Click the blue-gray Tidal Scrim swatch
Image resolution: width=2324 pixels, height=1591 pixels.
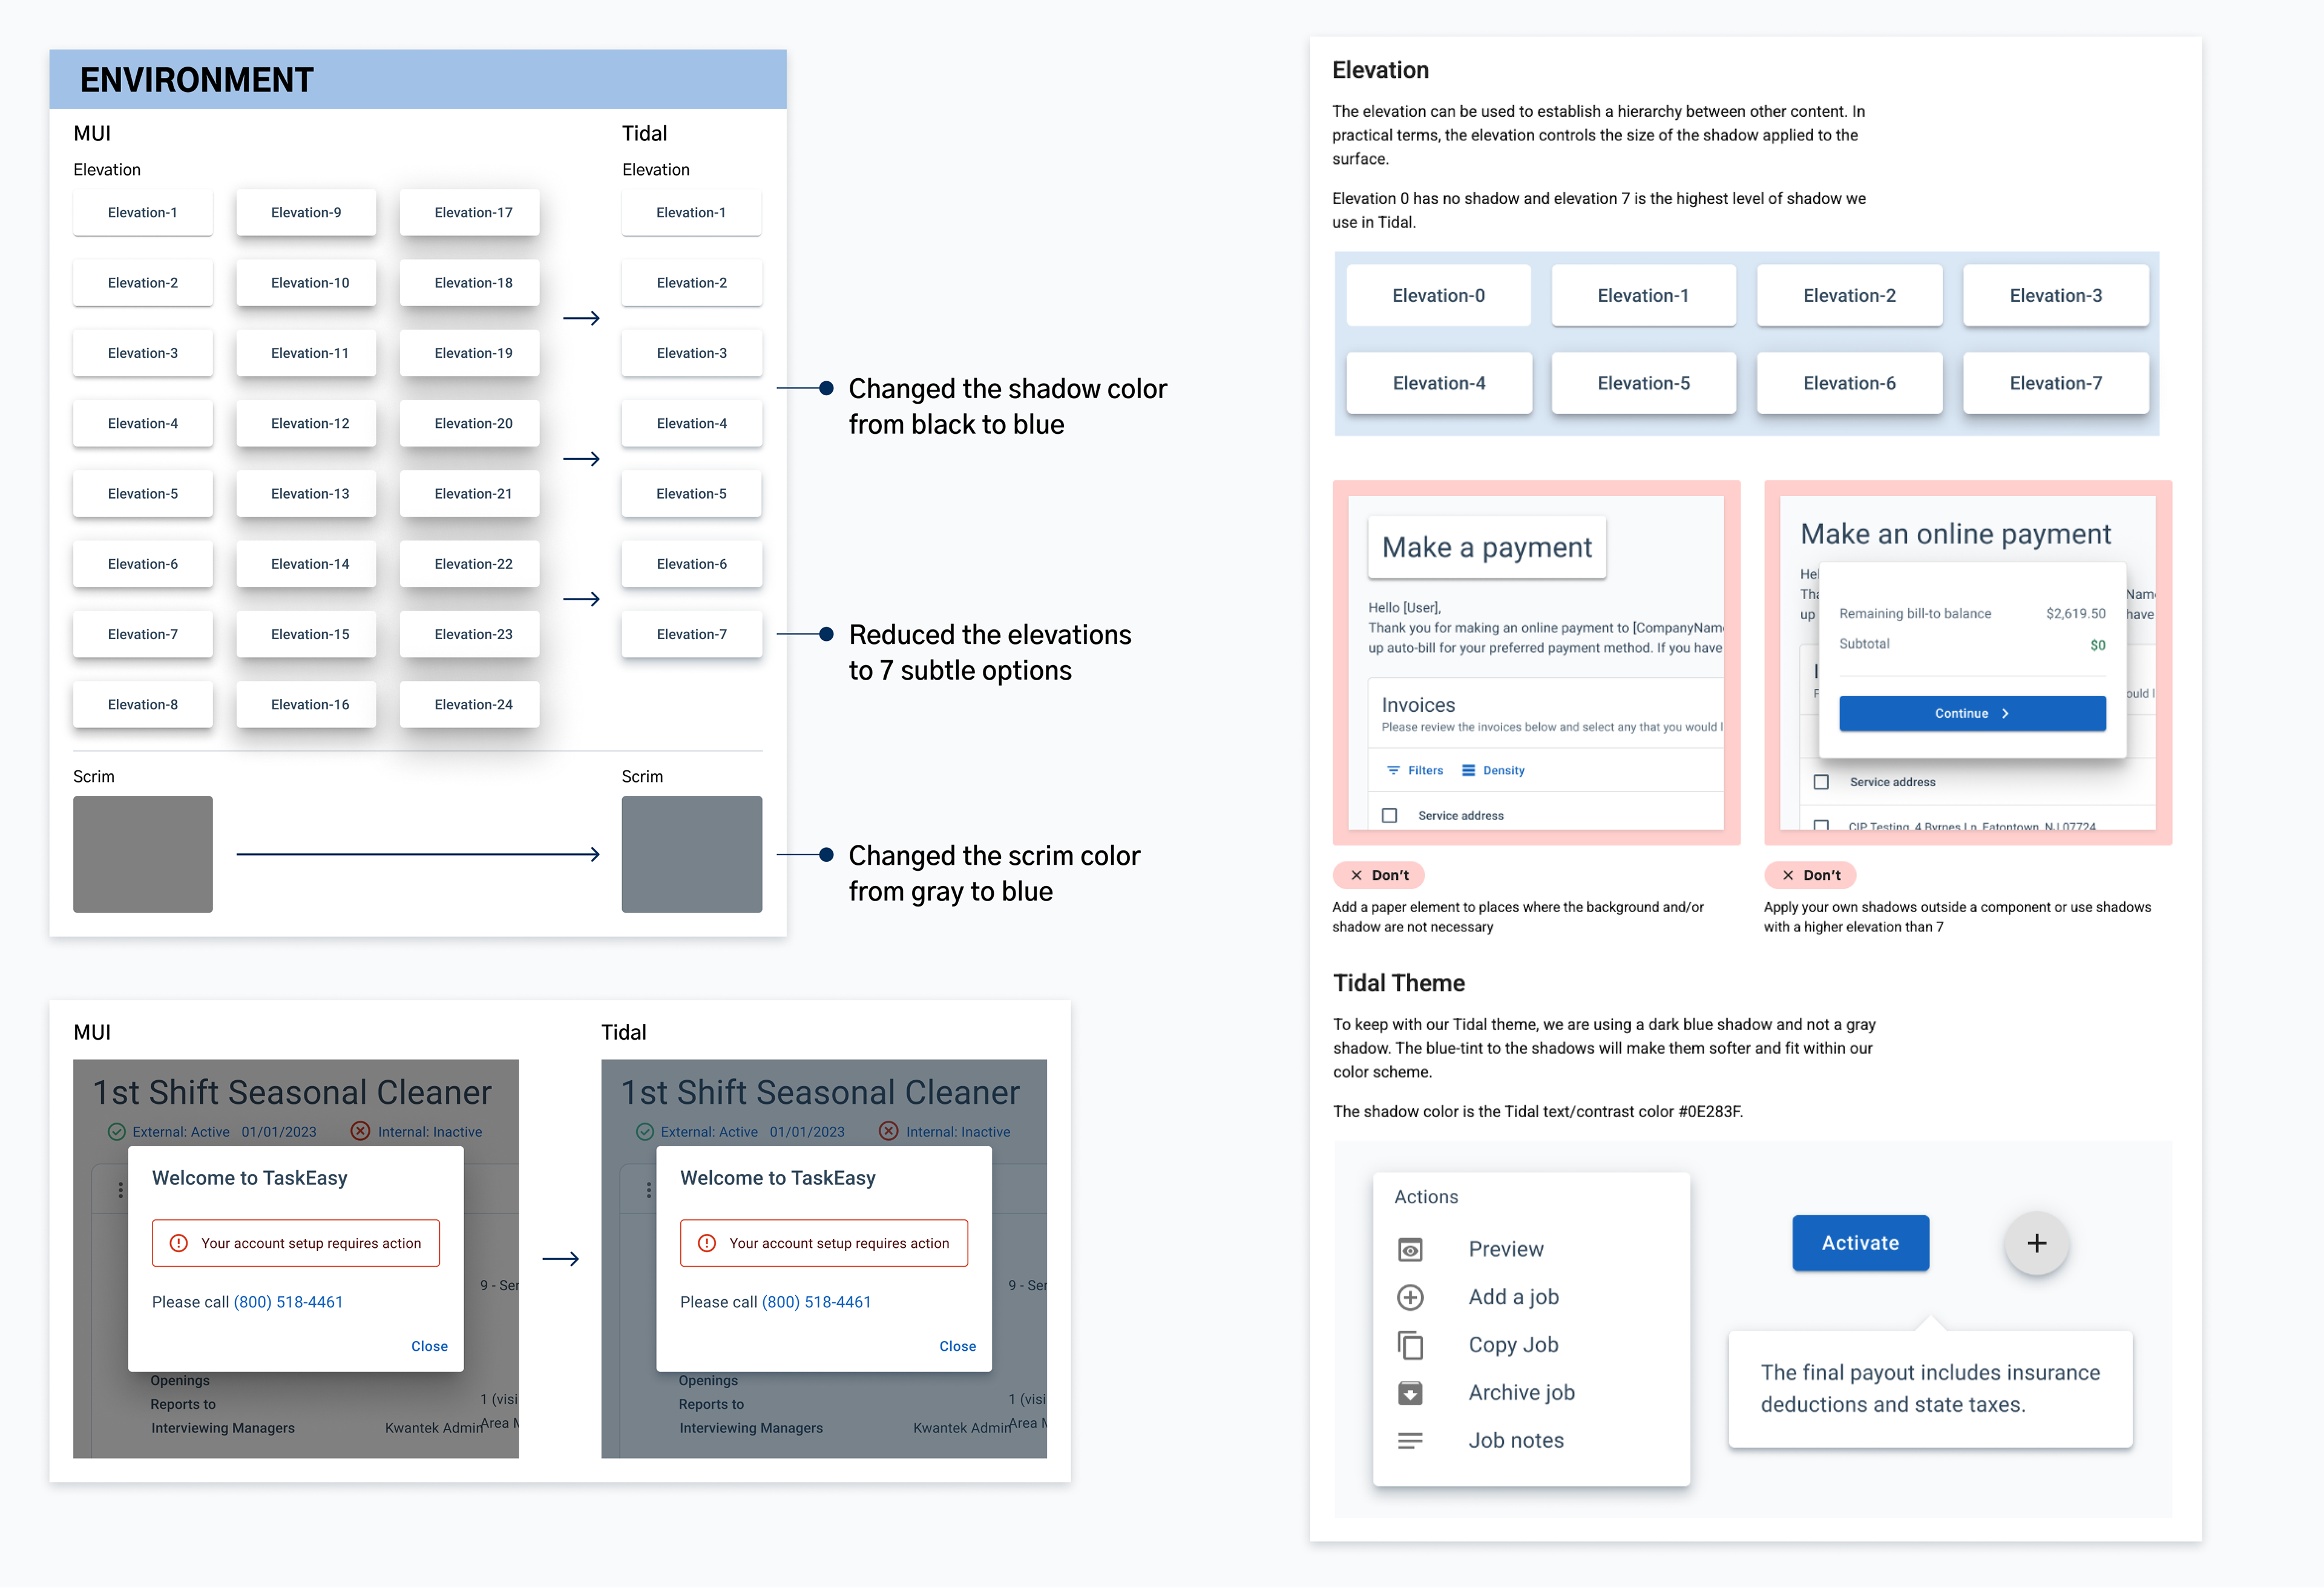point(691,854)
